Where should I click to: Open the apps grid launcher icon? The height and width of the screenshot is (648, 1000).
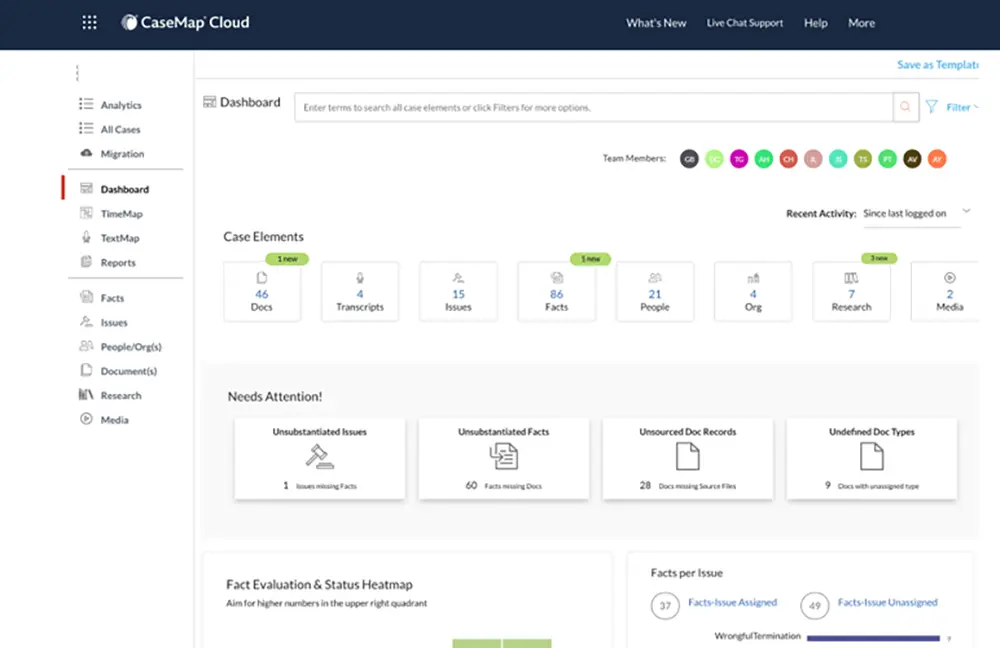90,23
